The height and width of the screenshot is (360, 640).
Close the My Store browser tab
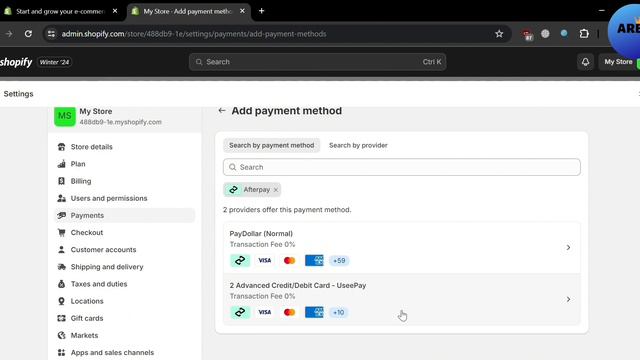(x=242, y=11)
